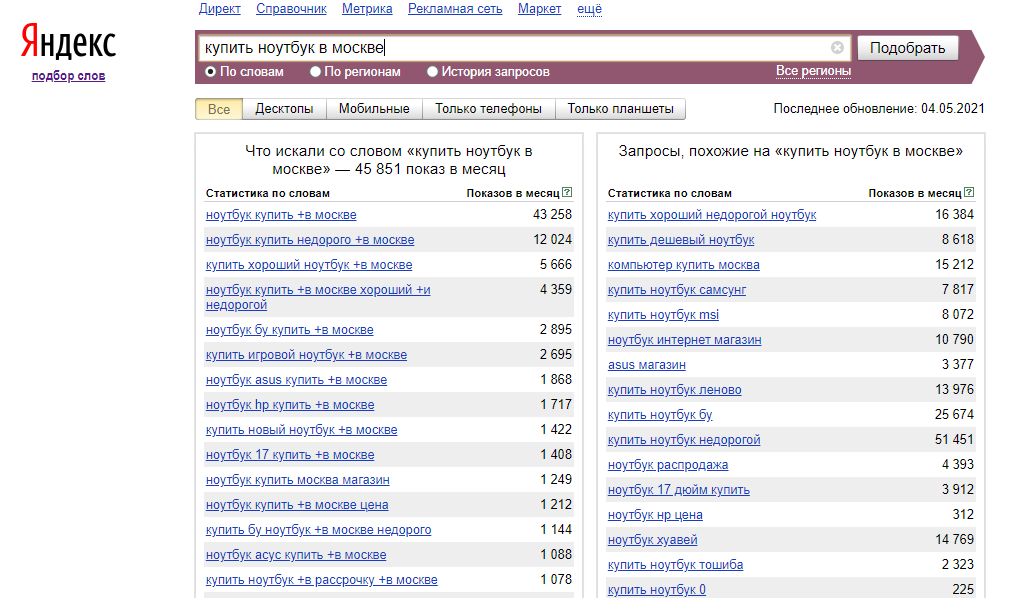The image size is (1010, 598).
Task: Open the 'Рекламная сеть' top menu link
Action: tap(455, 9)
